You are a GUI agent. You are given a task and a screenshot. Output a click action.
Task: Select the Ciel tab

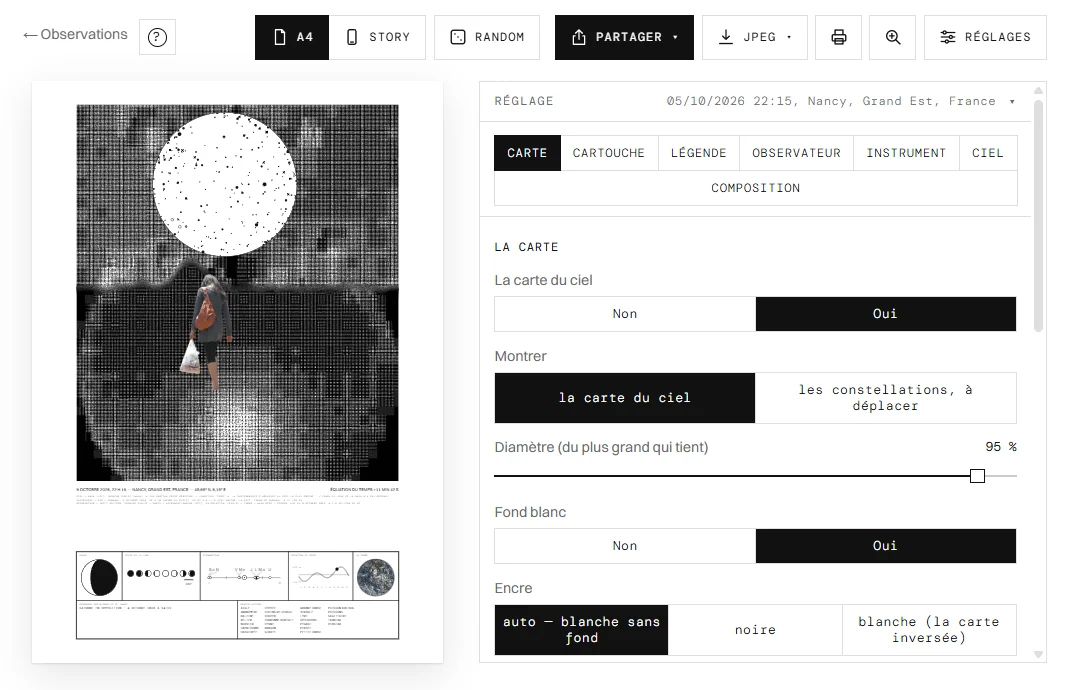(x=988, y=153)
